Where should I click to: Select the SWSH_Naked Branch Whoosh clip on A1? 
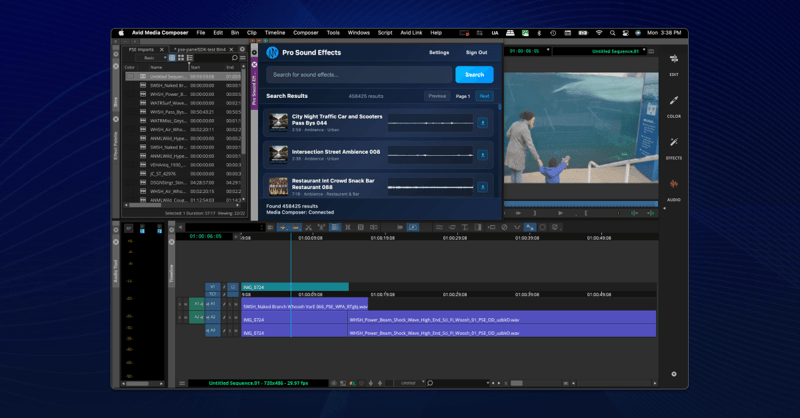tap(305, 306)
